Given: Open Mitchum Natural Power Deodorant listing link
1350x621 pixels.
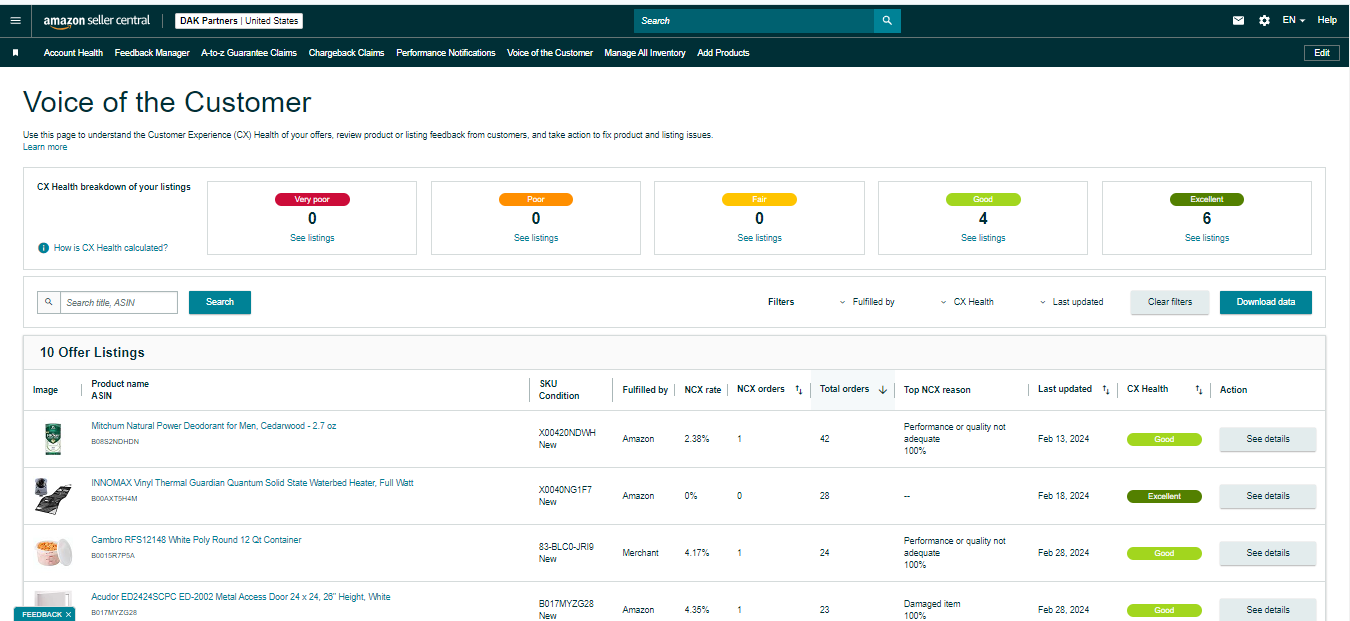Looking at the screenshot, I should click(214, 426).
